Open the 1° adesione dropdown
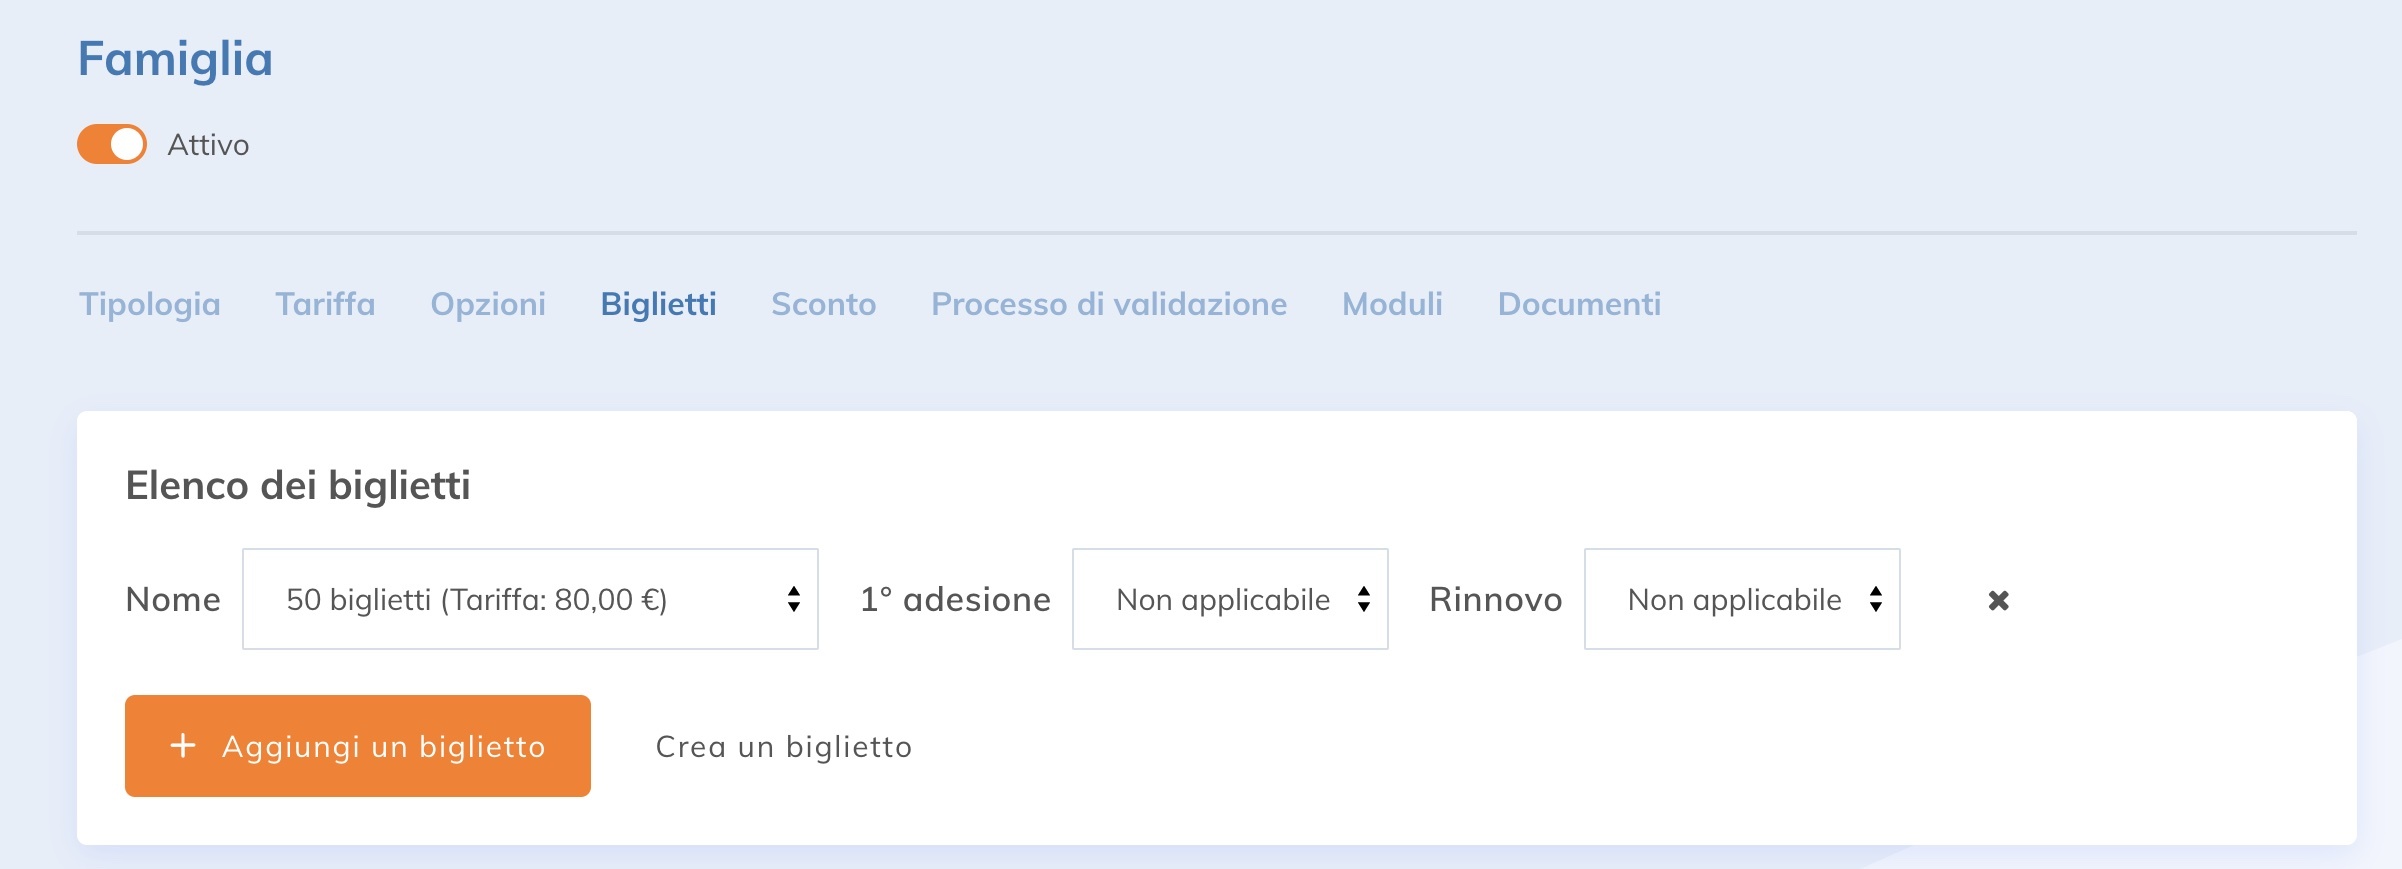2402x869 pixels. coord(1229,600)
